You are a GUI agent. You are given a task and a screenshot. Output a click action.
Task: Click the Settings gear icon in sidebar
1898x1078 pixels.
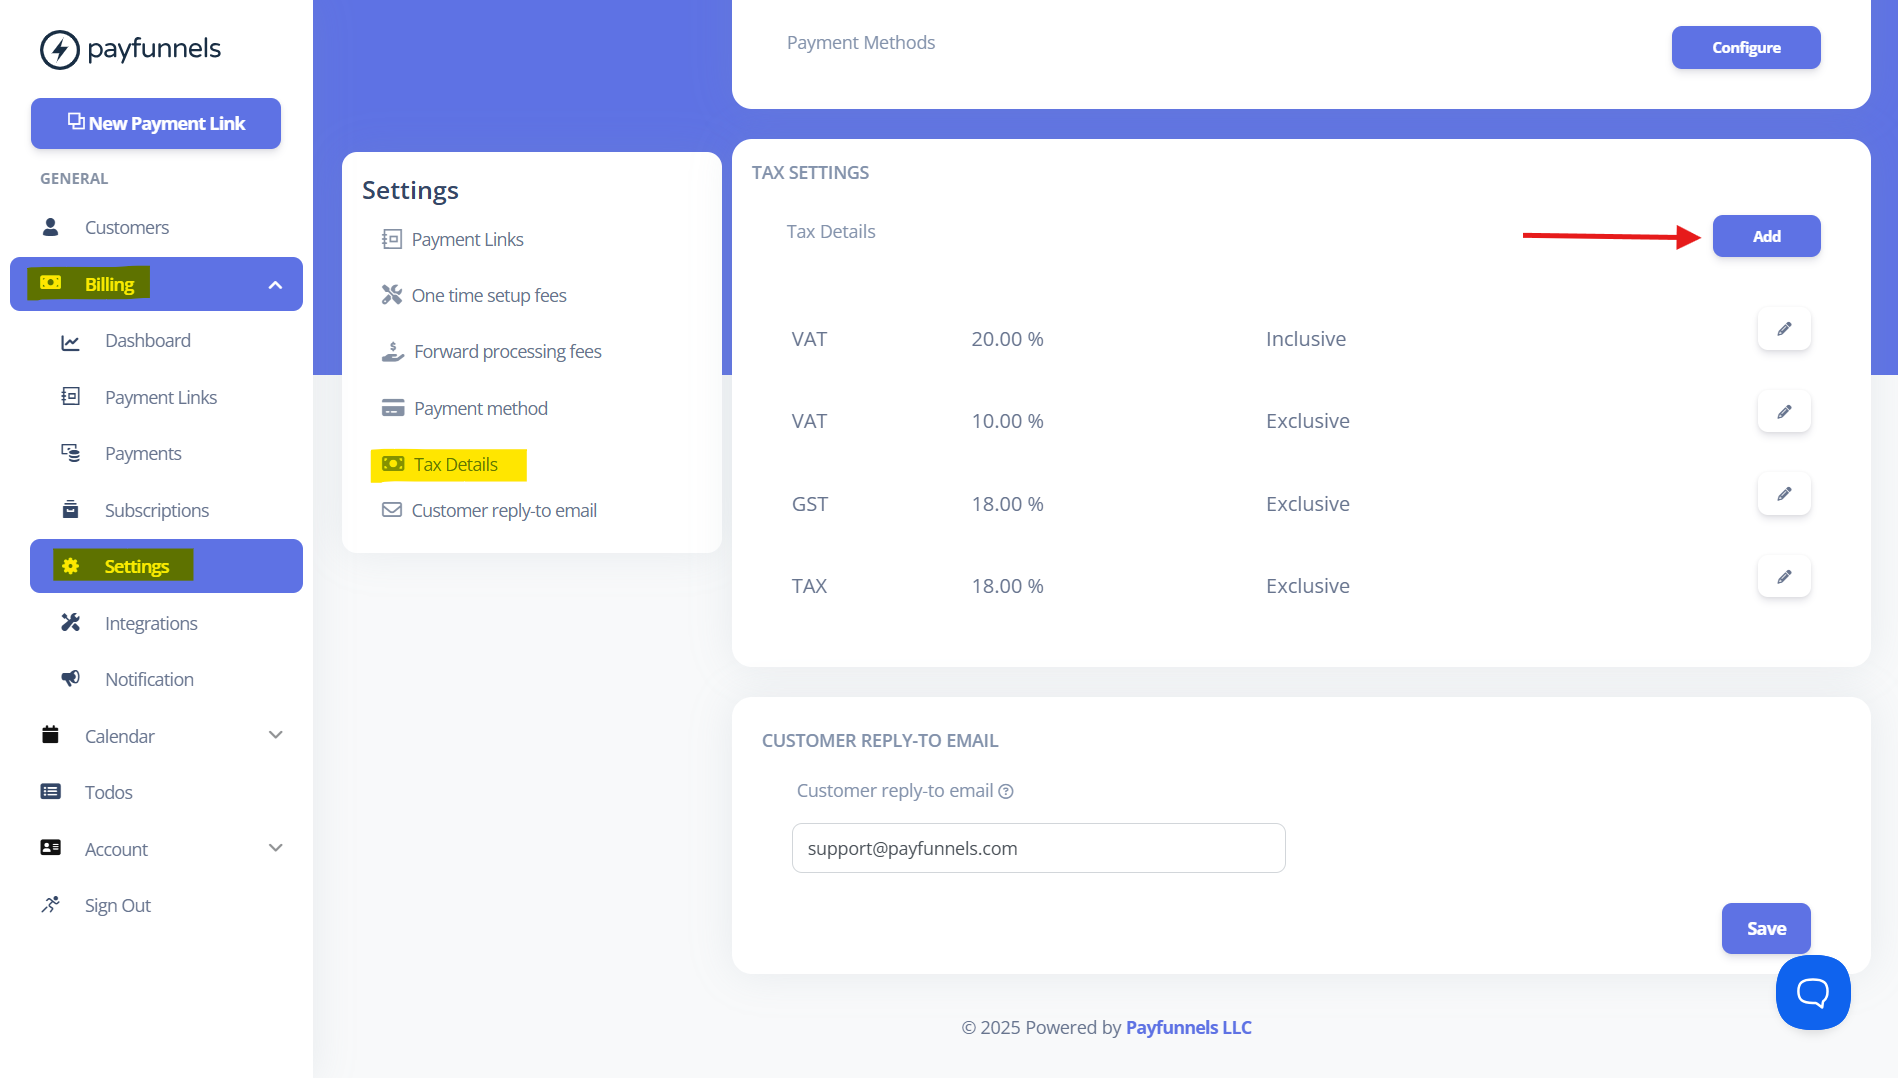tap(70, 566)
